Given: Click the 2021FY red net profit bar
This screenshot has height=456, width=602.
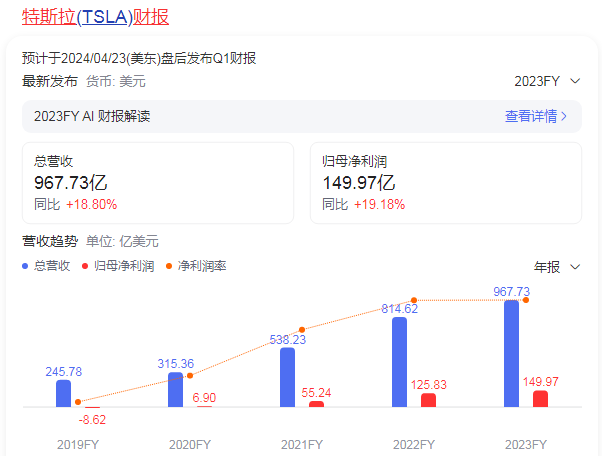Looking at the screenshot, I should tap(316, 404).
